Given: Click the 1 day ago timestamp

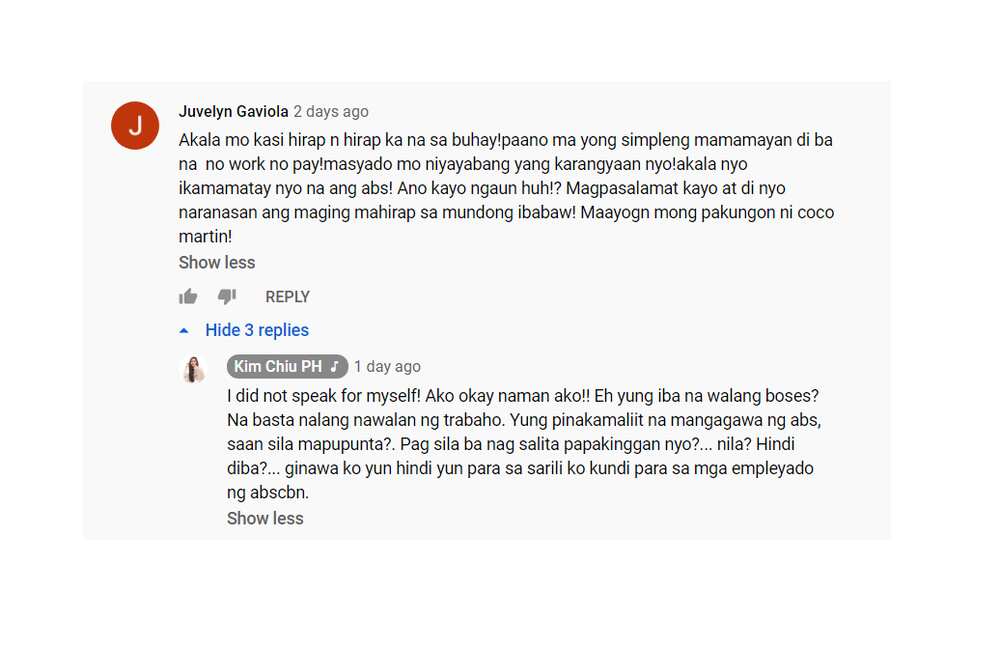Looking at the screenshot, I should click(388, 367).
